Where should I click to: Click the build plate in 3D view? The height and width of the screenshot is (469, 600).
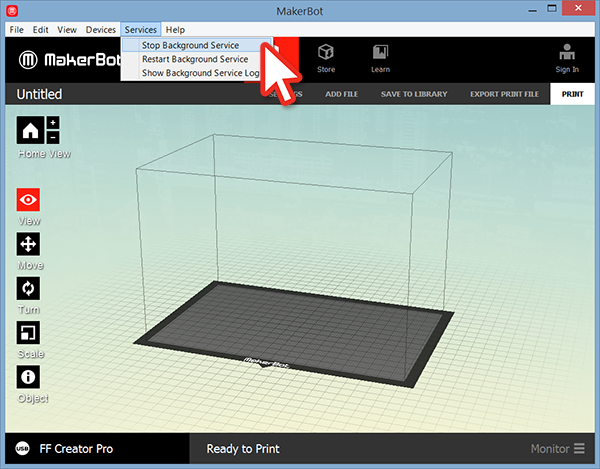293,334
